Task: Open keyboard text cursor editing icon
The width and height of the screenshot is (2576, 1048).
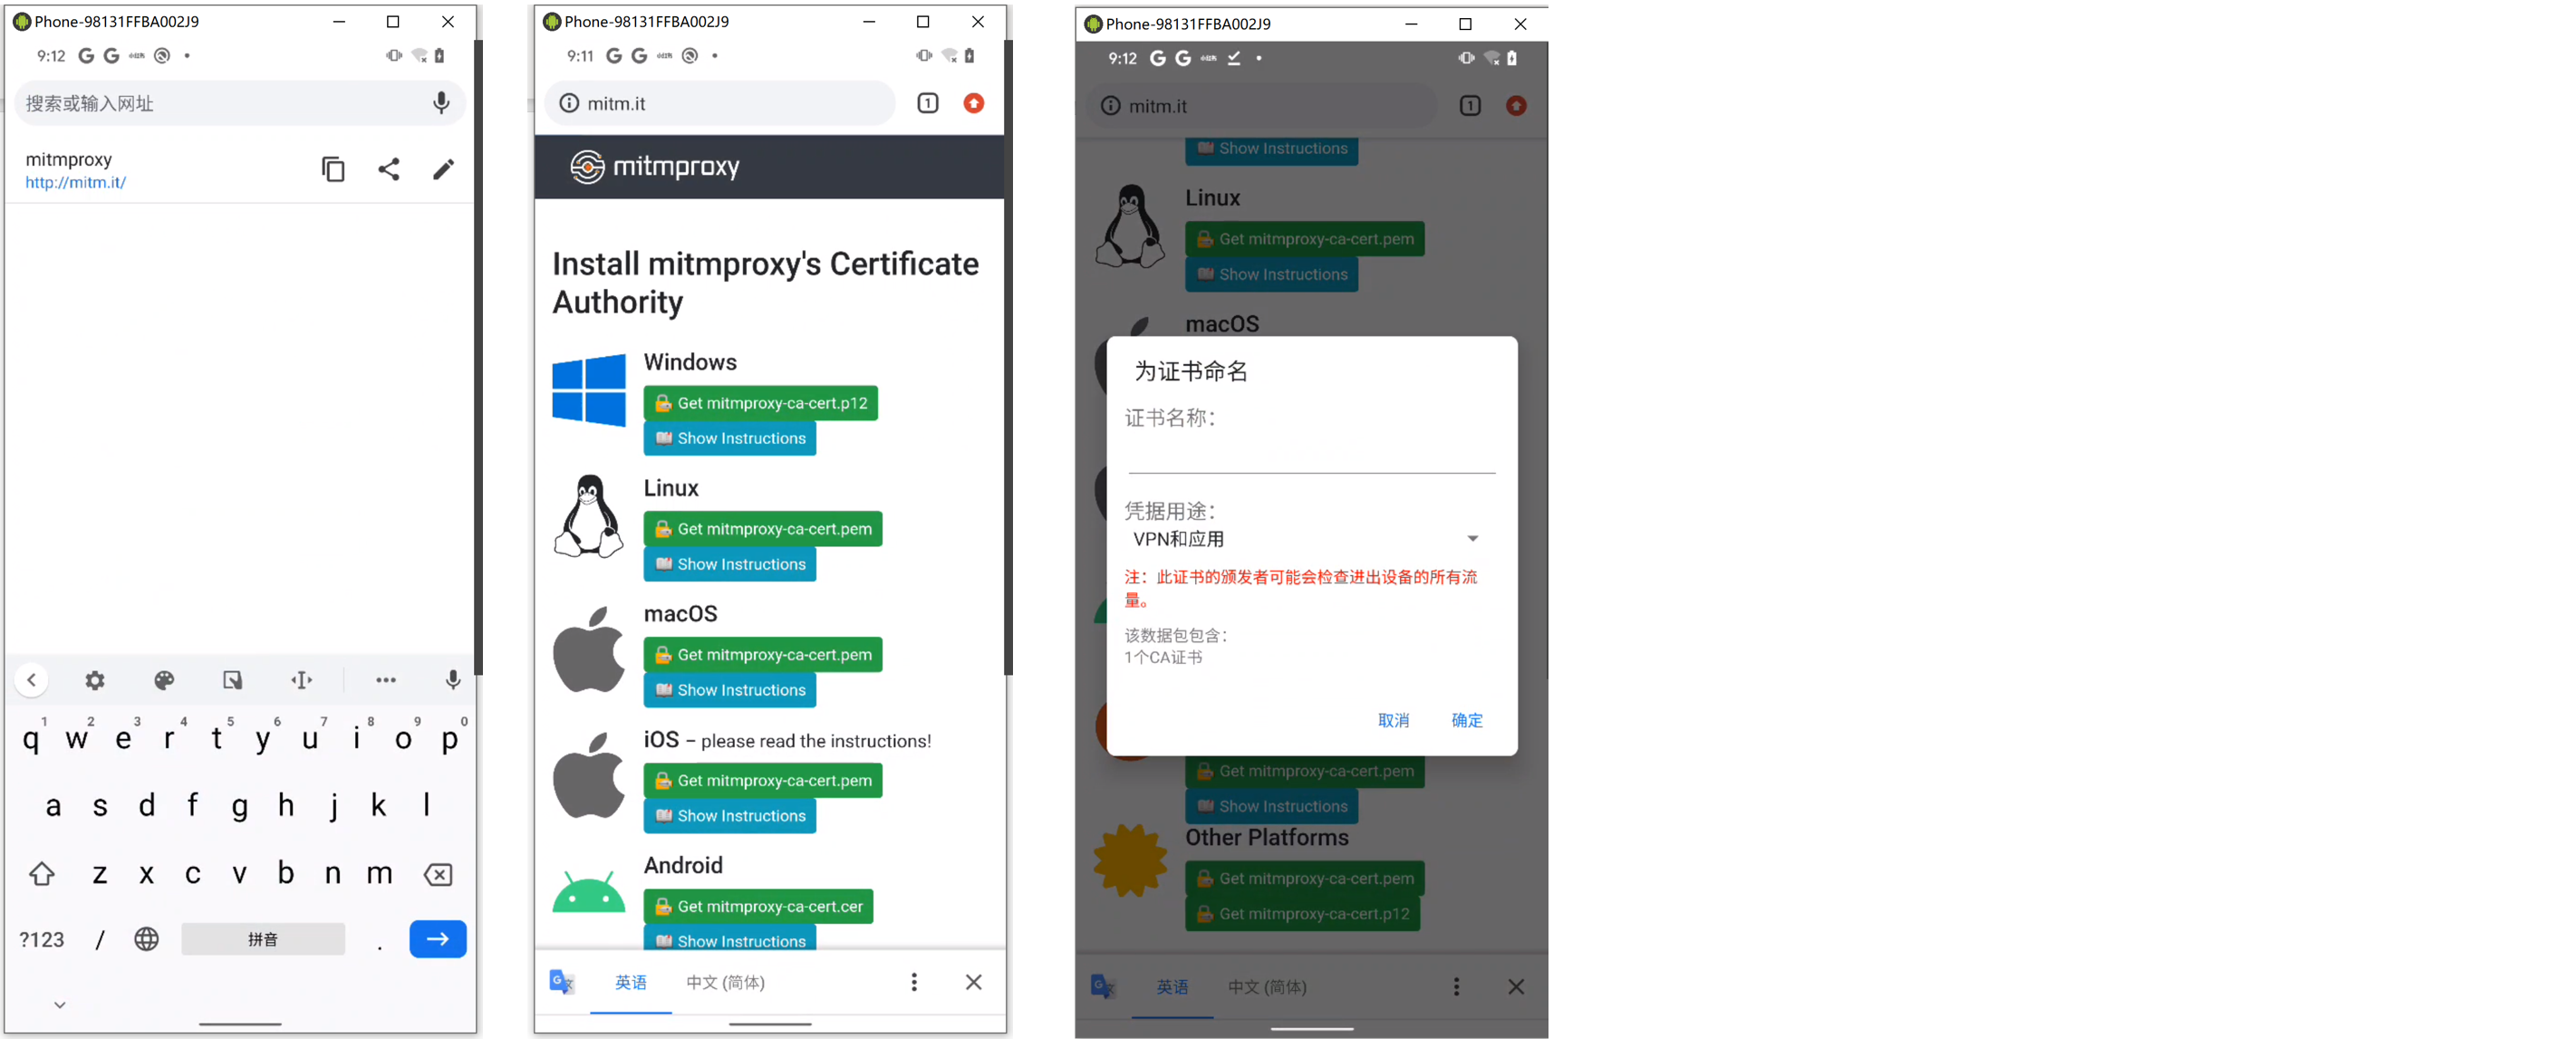Action: [x=301, y=680]
